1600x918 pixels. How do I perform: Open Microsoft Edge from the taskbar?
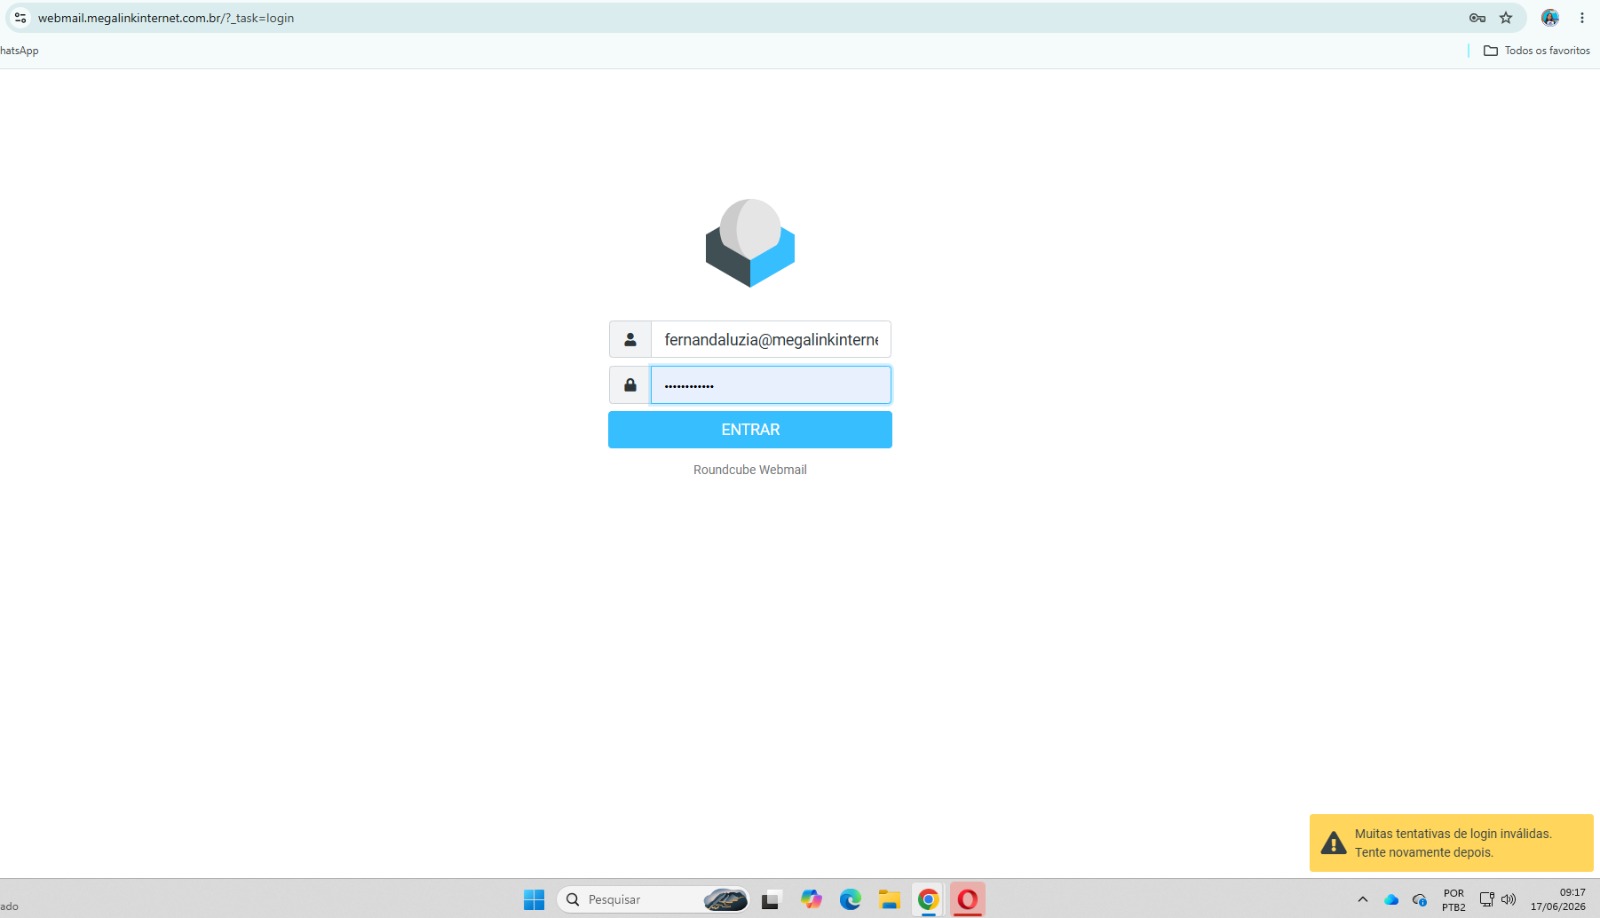[x=850, y=900]
